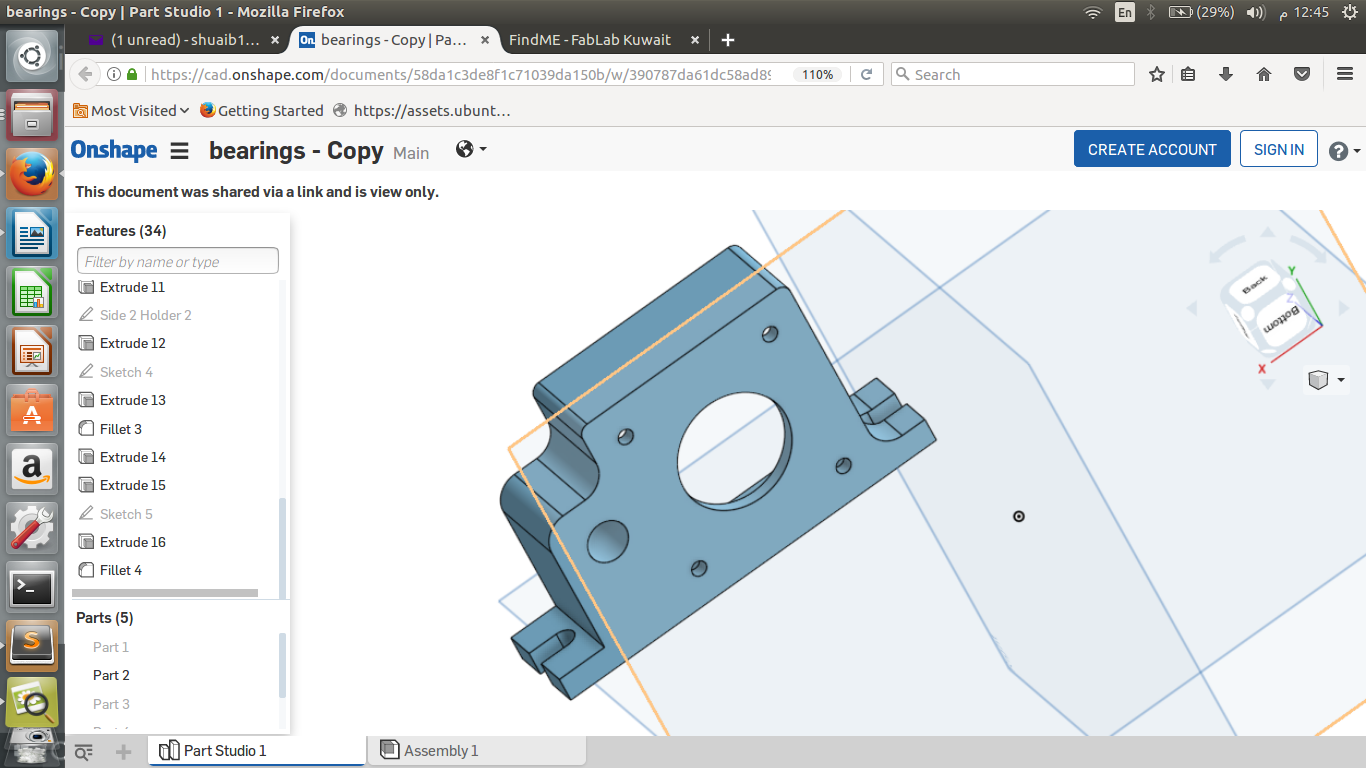Click the Sketch 5 pencil icon

tap(86, 514)
